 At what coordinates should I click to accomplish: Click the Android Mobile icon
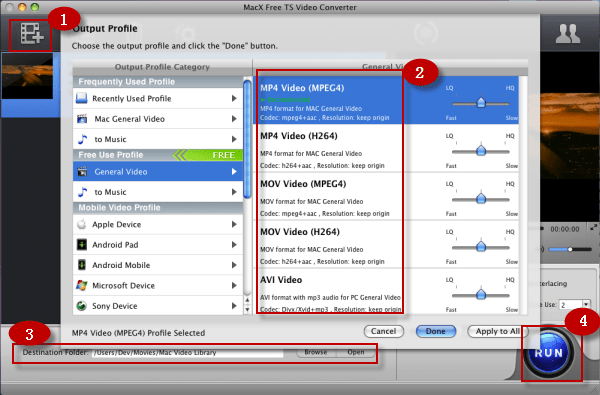click(82, 265)
